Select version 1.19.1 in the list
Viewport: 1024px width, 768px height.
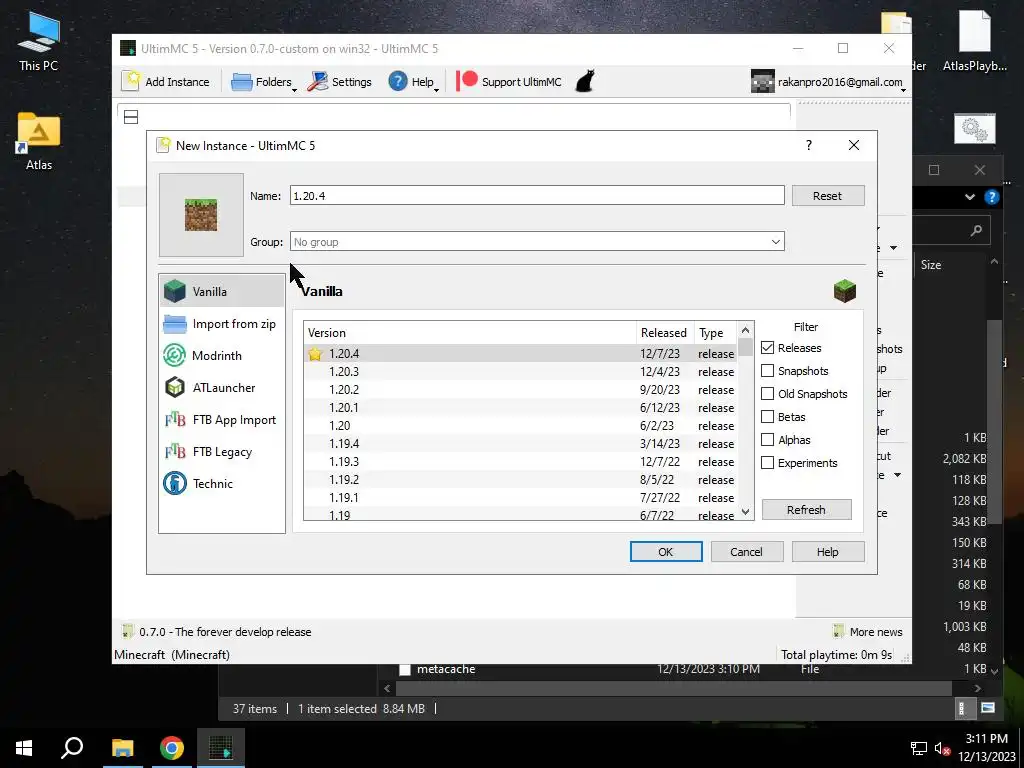coord(521,497)
